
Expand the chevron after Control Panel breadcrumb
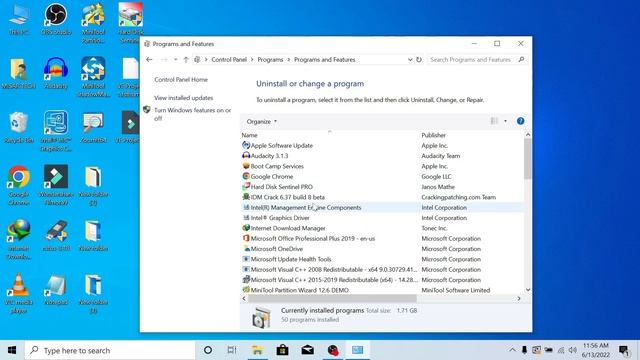click(252, 60)
